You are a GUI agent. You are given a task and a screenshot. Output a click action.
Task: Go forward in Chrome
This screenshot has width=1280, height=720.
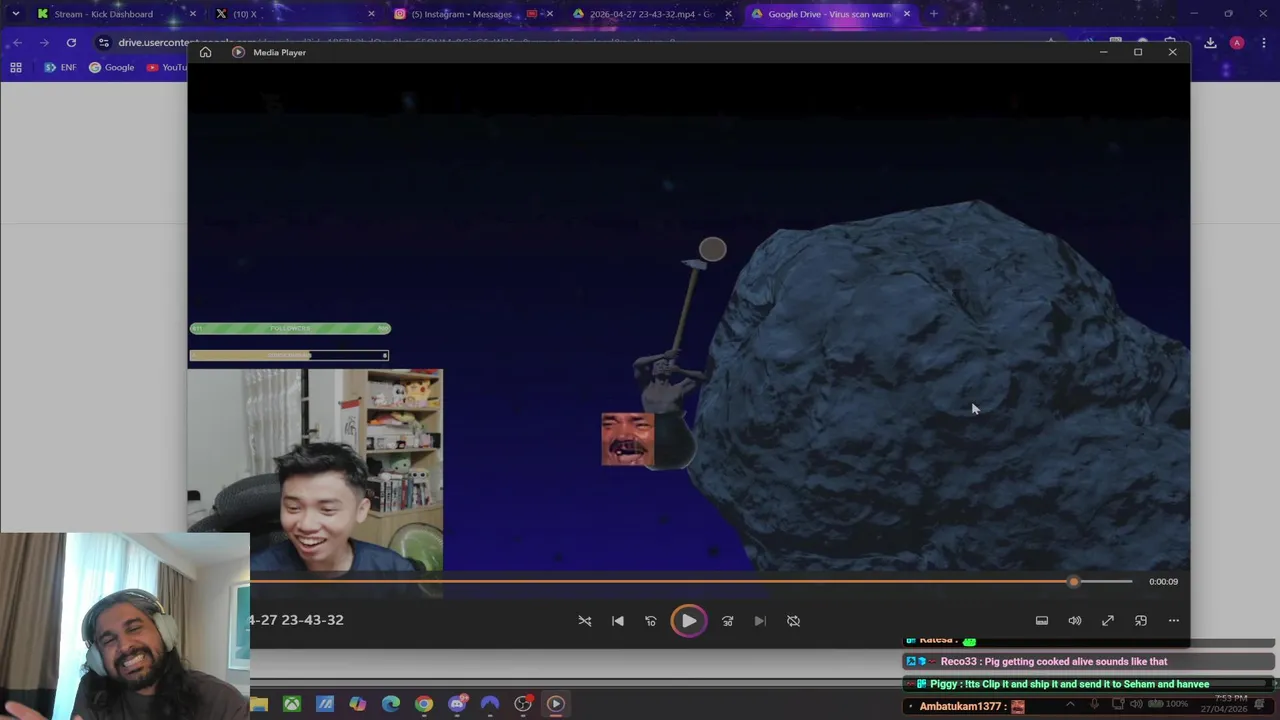coord(44,42)
